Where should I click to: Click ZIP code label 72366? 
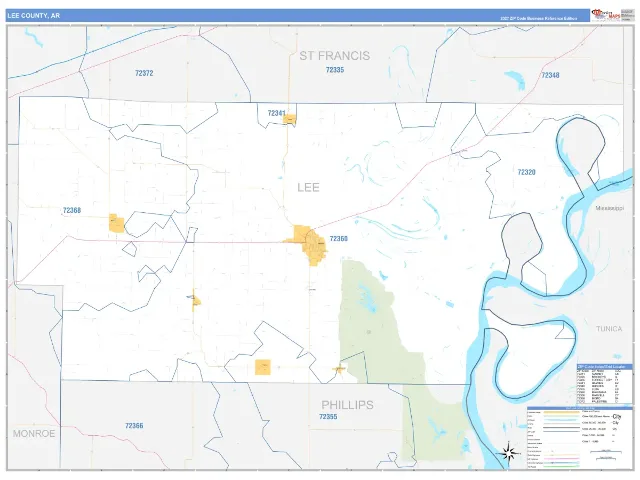pos(134,426)
